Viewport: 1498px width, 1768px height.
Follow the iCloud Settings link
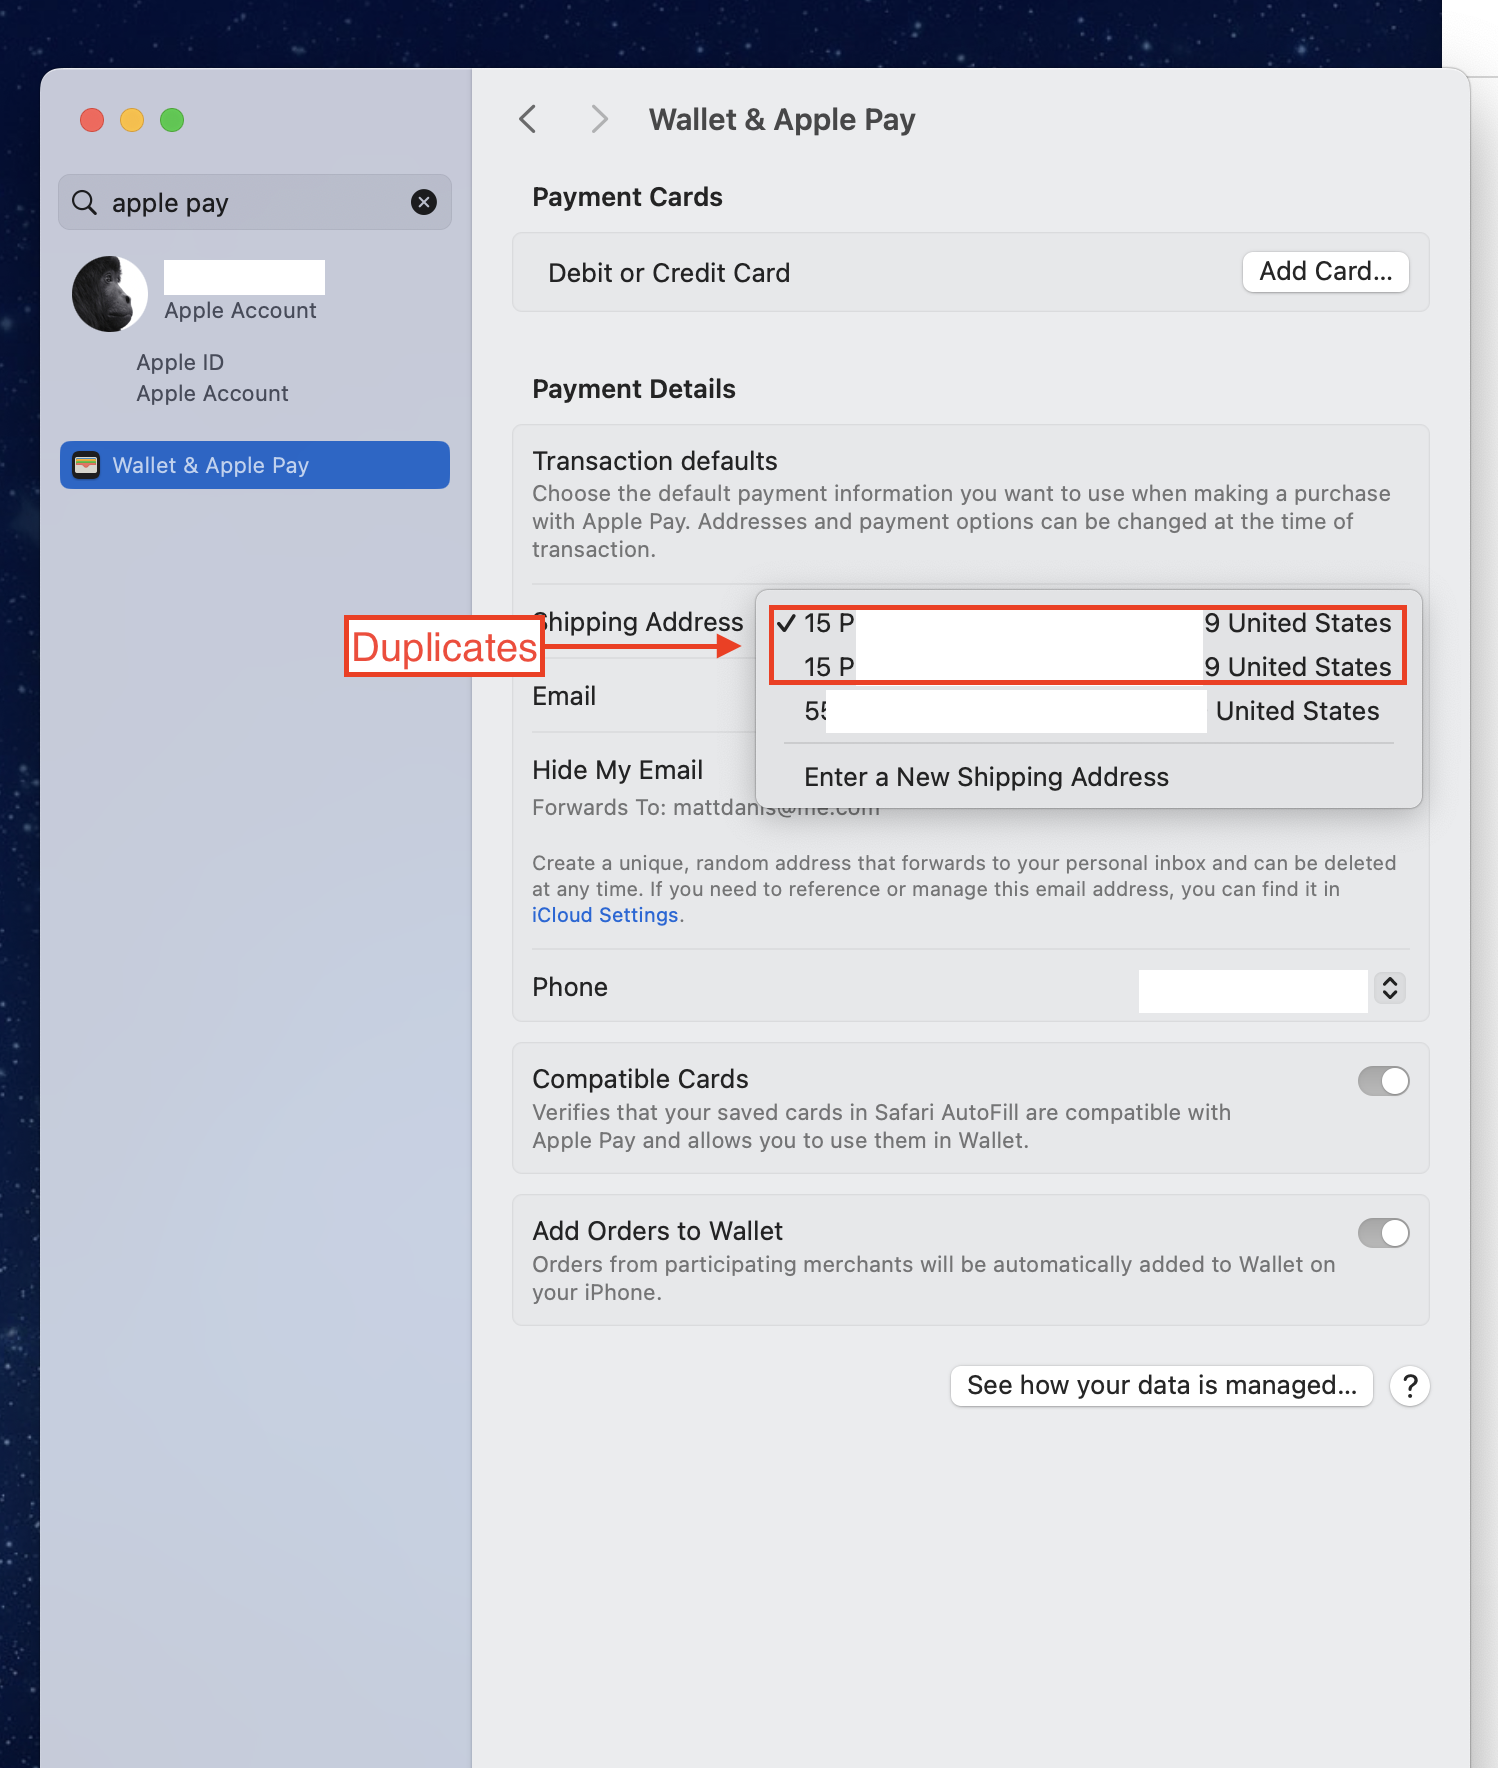coord(605,915)
